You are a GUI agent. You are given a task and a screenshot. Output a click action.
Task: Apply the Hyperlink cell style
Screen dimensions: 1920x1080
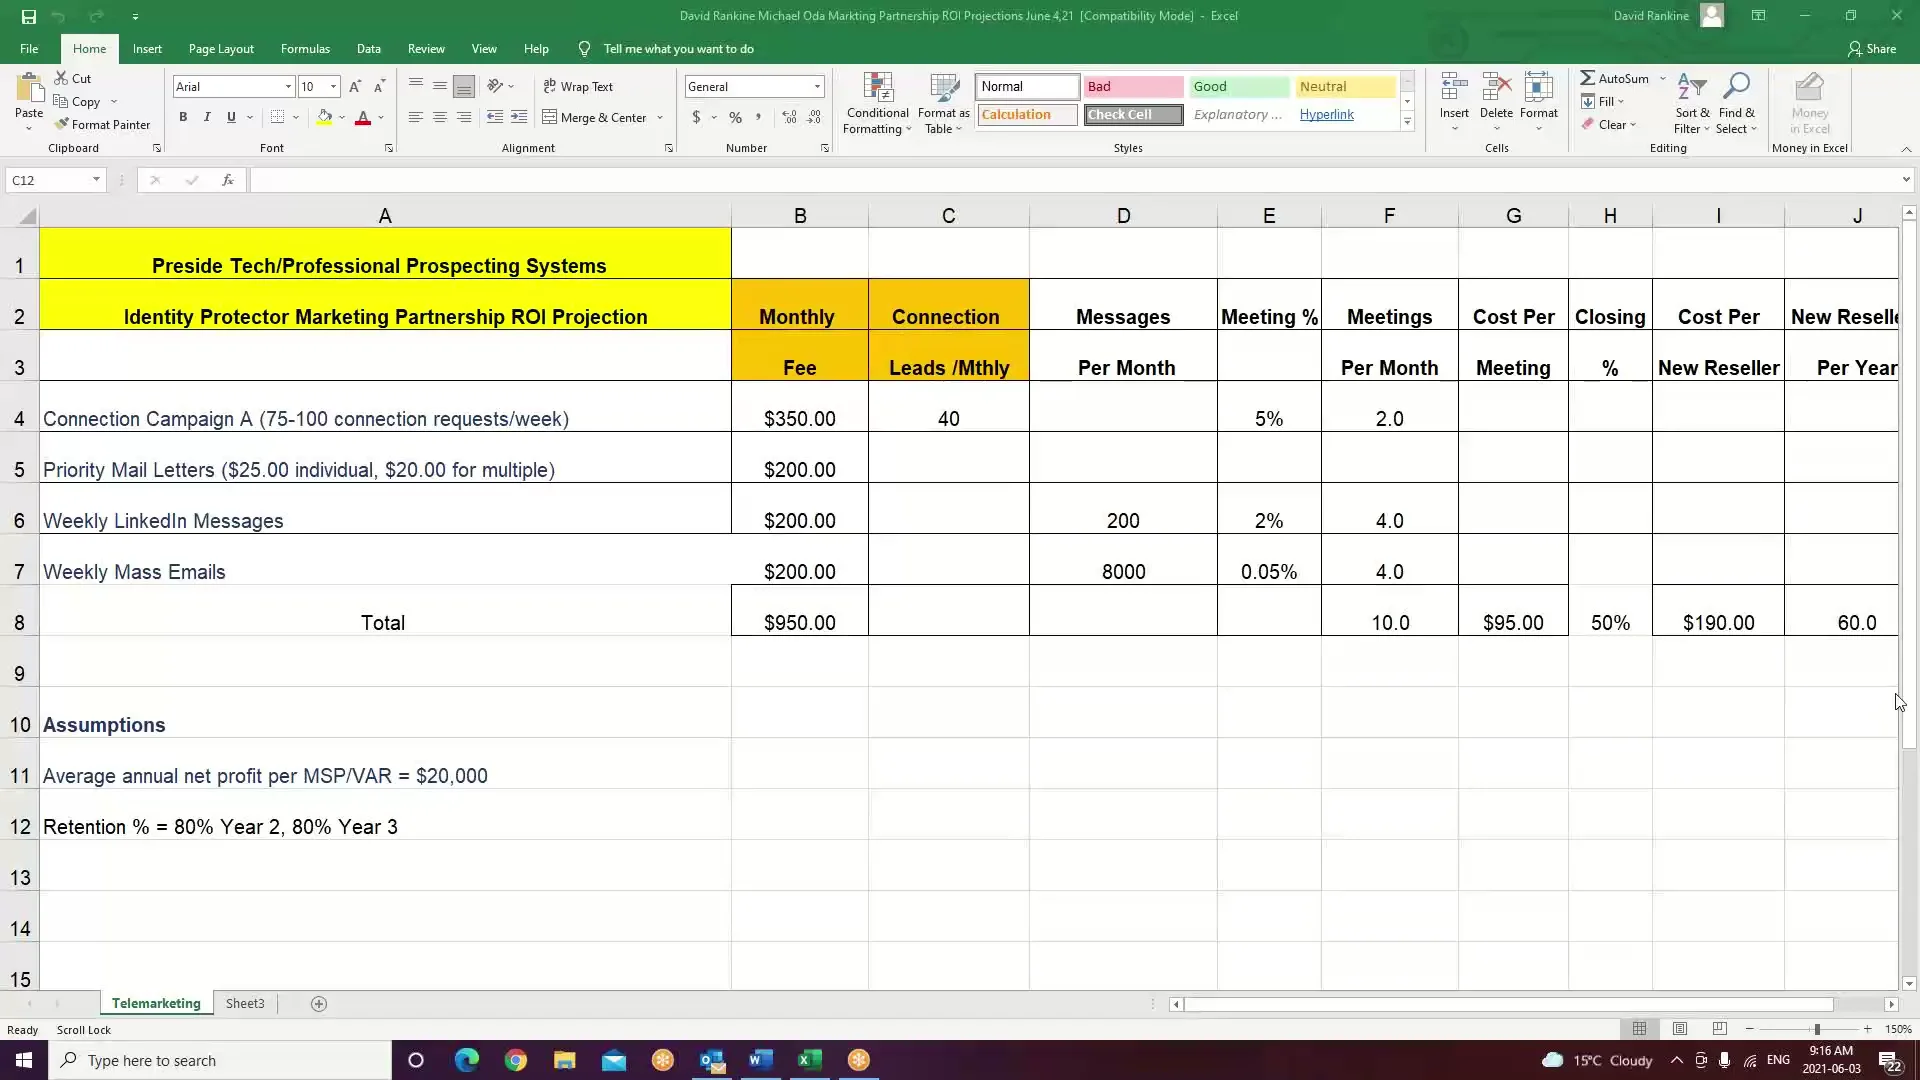point(1326,114)
